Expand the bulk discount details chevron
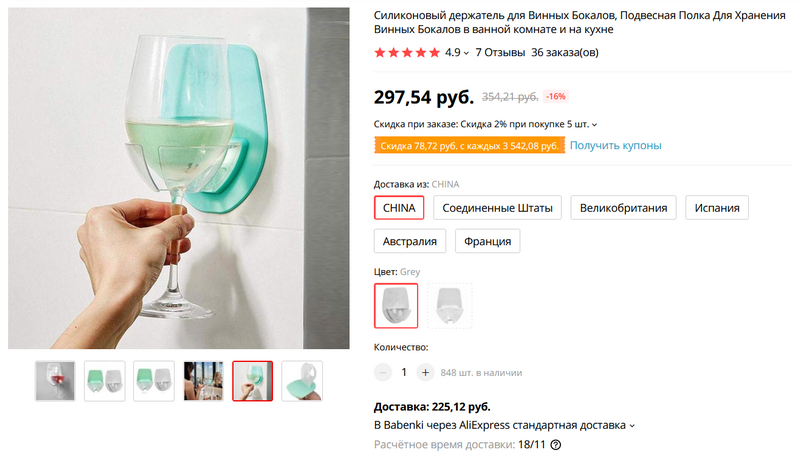 (595, 125)
